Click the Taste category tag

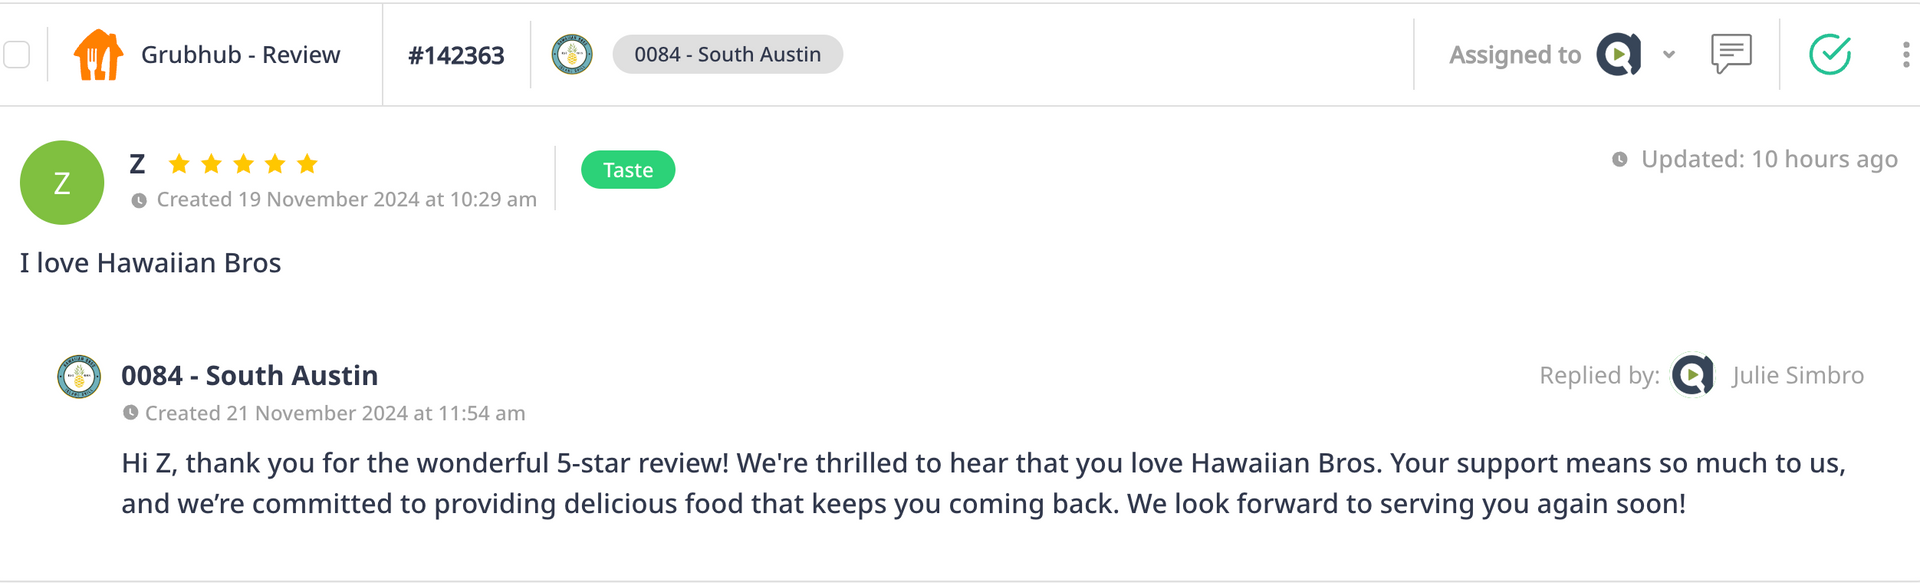point(628,170)
